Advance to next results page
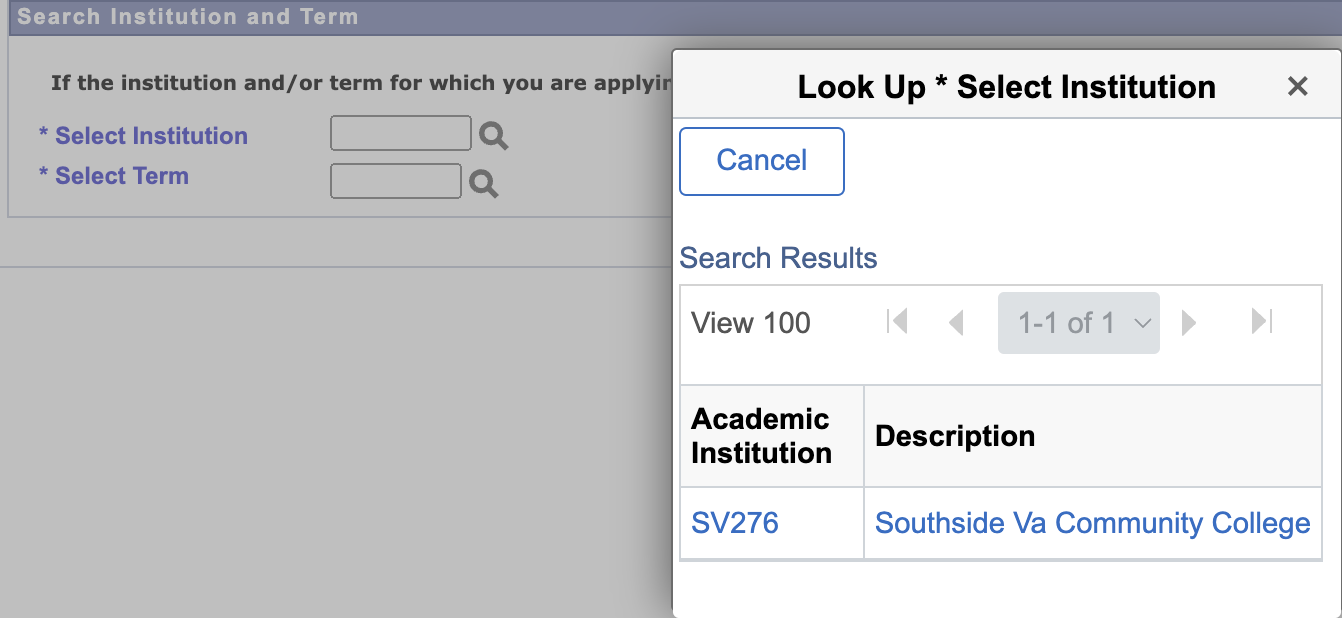This screenshot has height=618, width=1342. point(1189,322)
